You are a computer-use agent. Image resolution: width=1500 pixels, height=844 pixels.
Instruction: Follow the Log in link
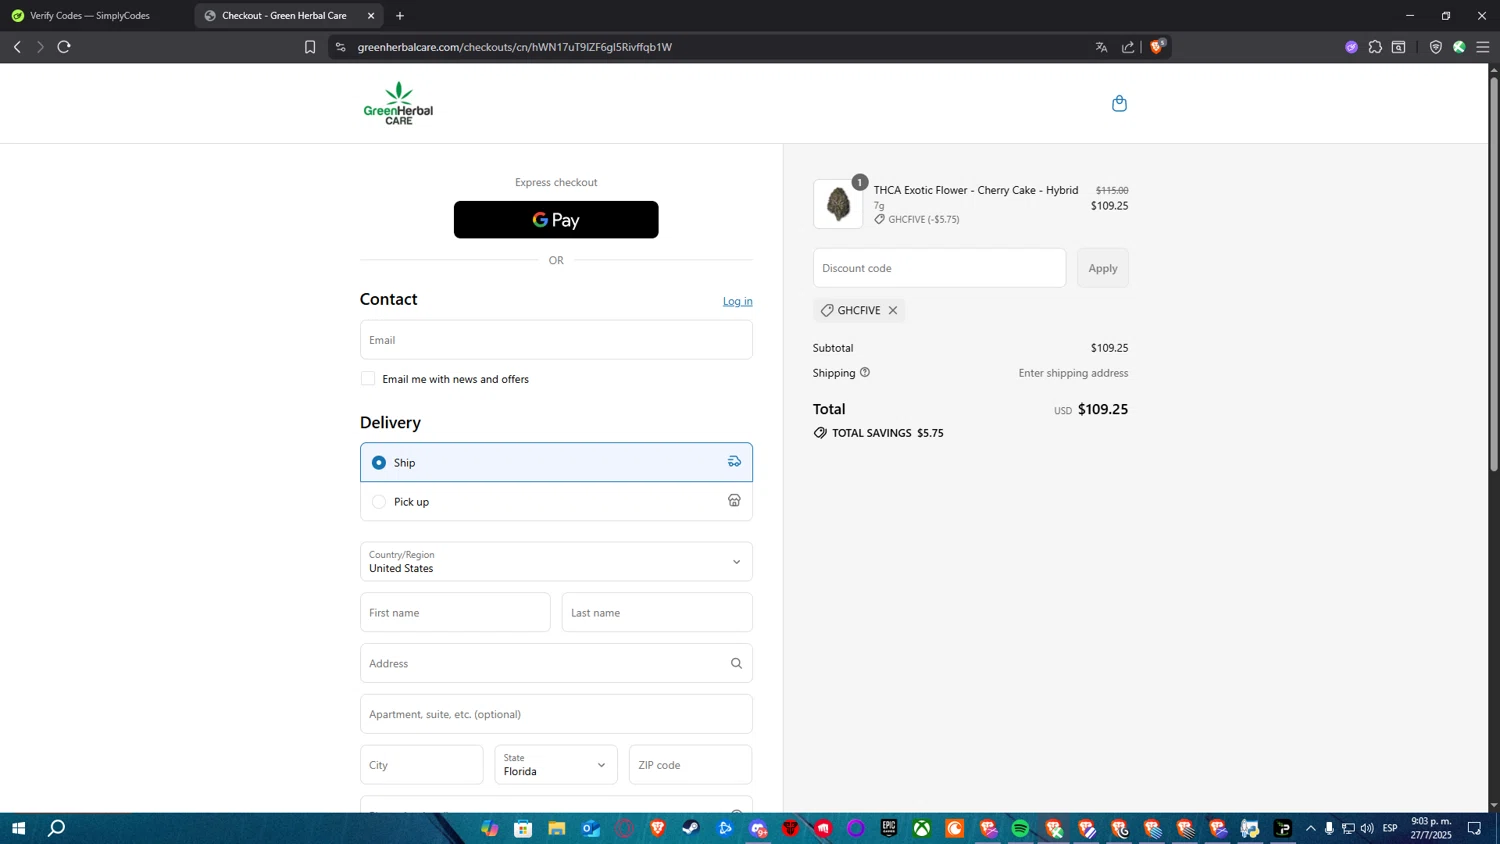(x=738, y=301)
